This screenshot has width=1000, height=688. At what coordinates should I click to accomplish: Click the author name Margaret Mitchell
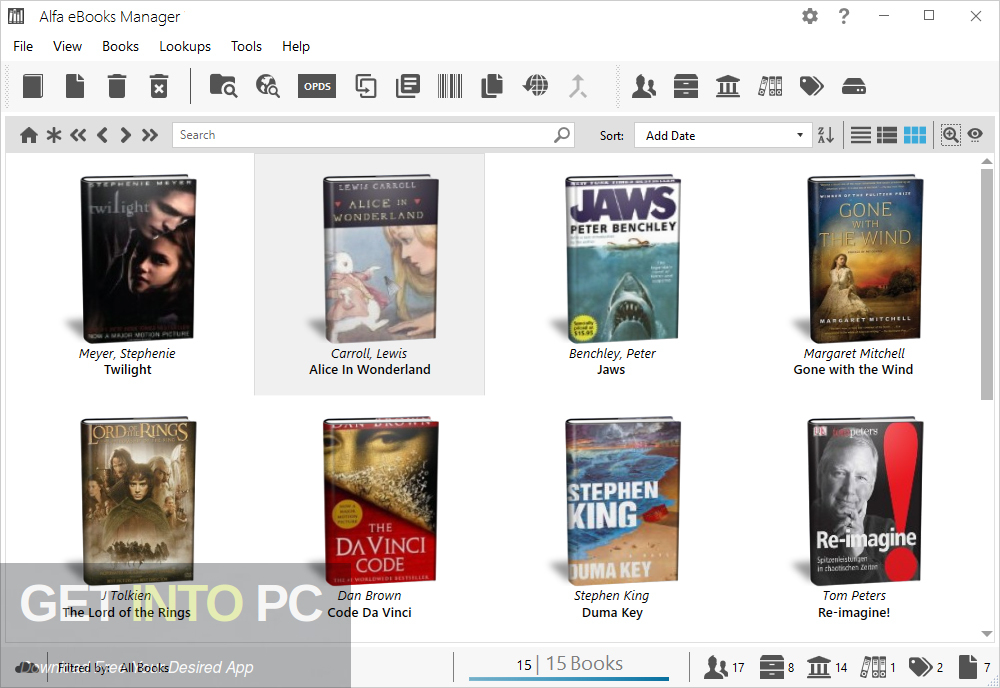(x=854, y=353)
